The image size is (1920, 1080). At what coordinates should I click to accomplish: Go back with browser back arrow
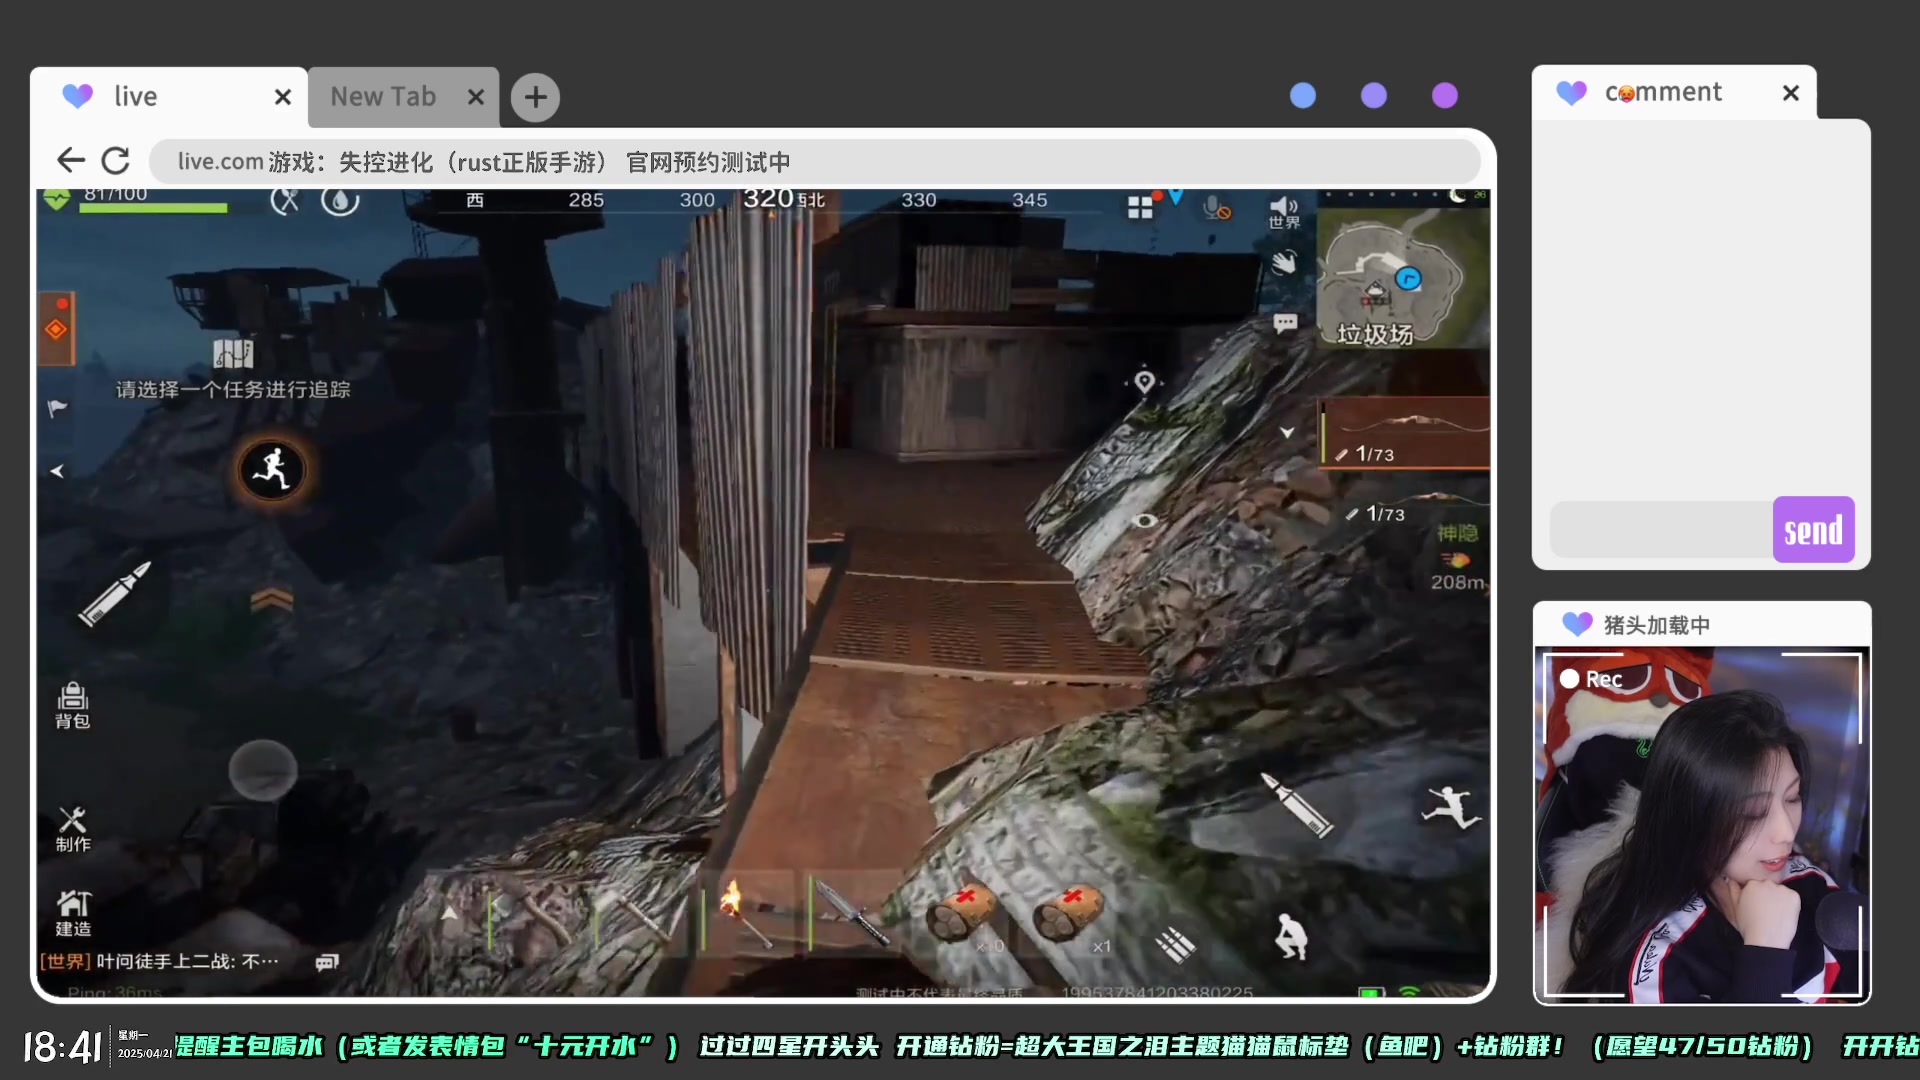70,160
